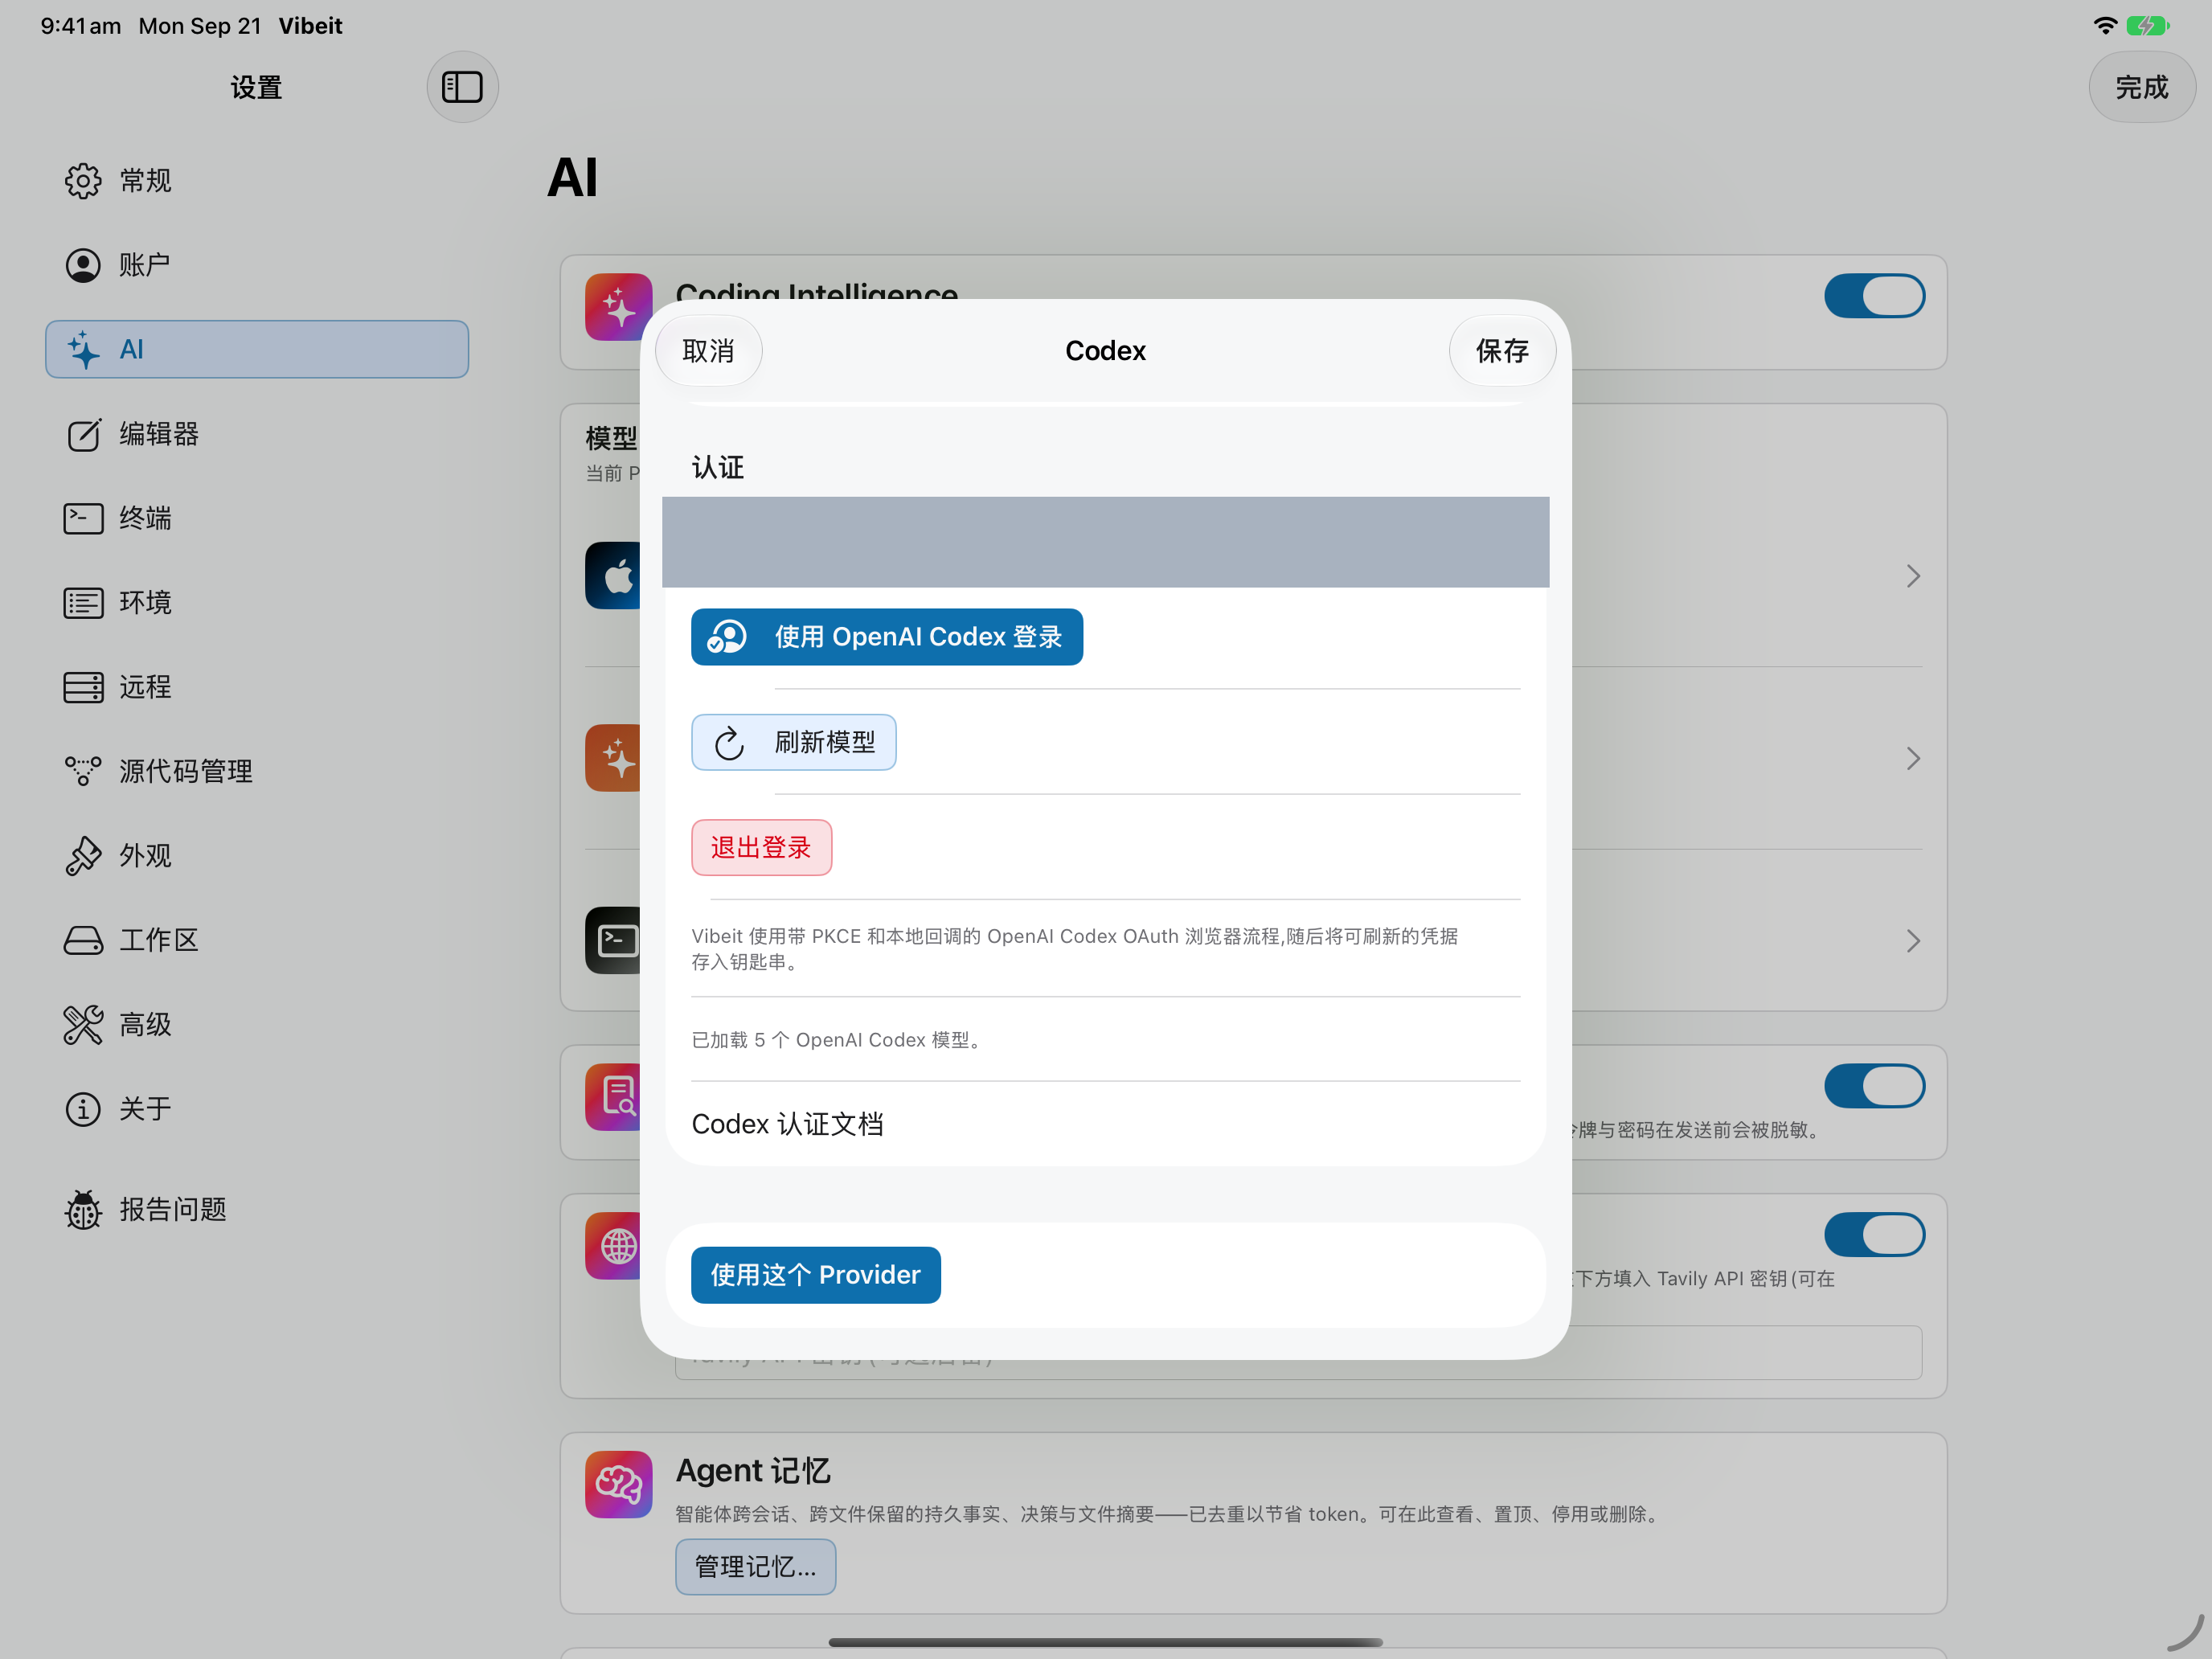The image size is (2212, 1659).
Task: Select 终端 in settings sidebar
Action: (257, 518)
